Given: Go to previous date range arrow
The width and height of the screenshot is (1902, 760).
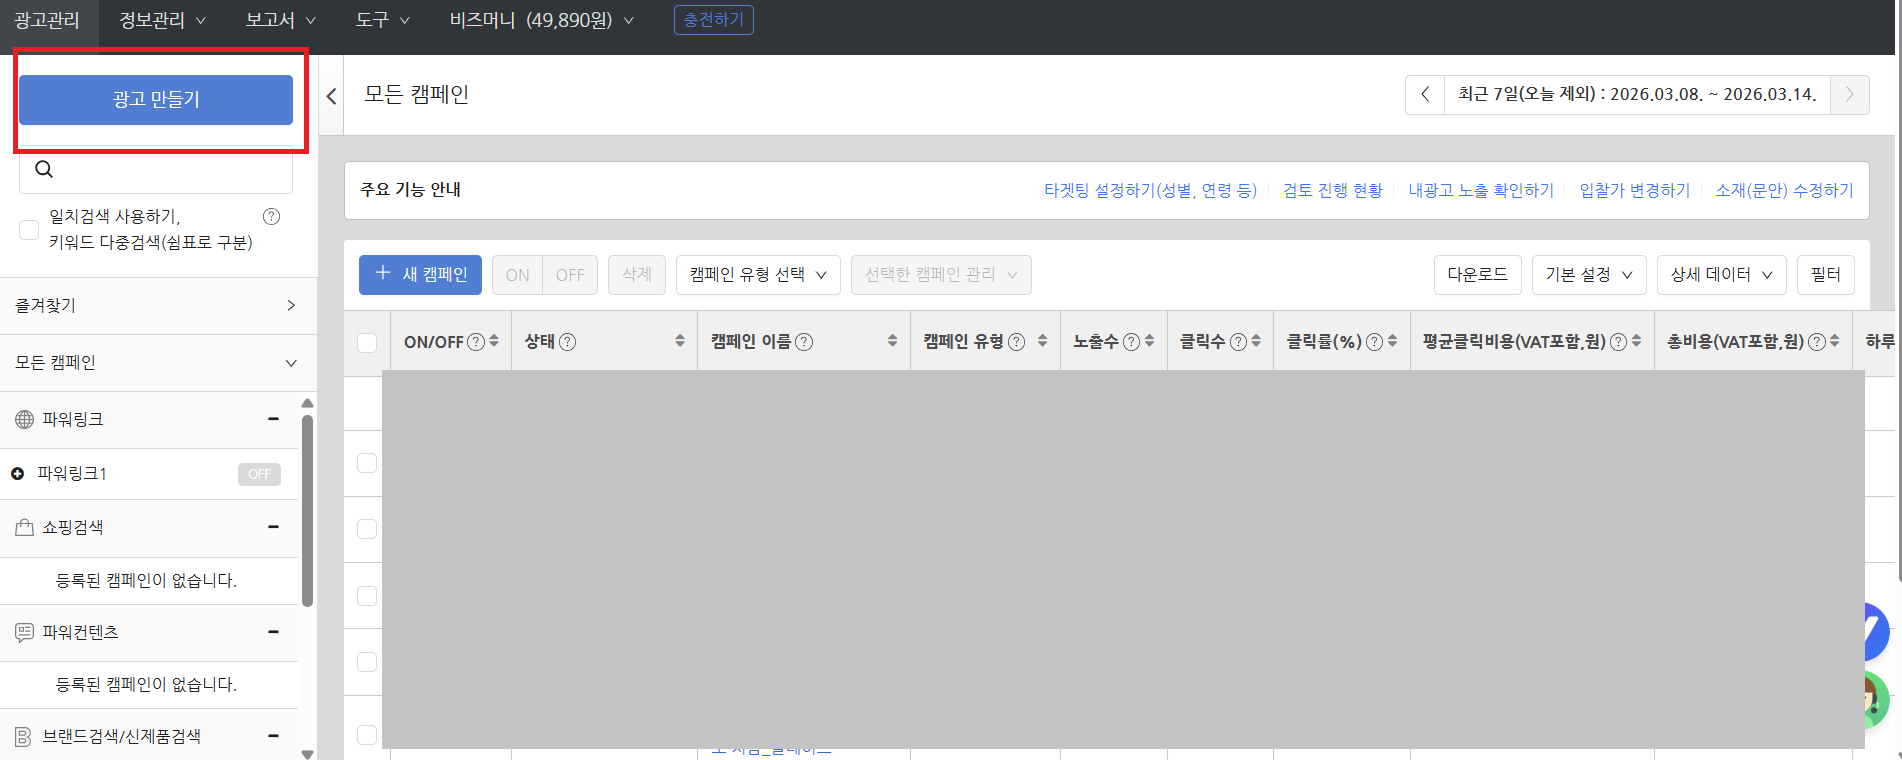Looking at the screenshot, I should point(1425,95).
